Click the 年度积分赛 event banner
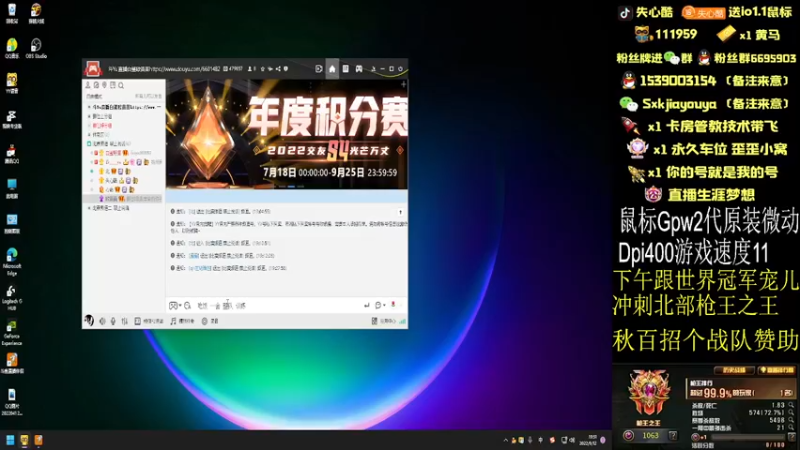800x450 pixels. click(287, 134)
